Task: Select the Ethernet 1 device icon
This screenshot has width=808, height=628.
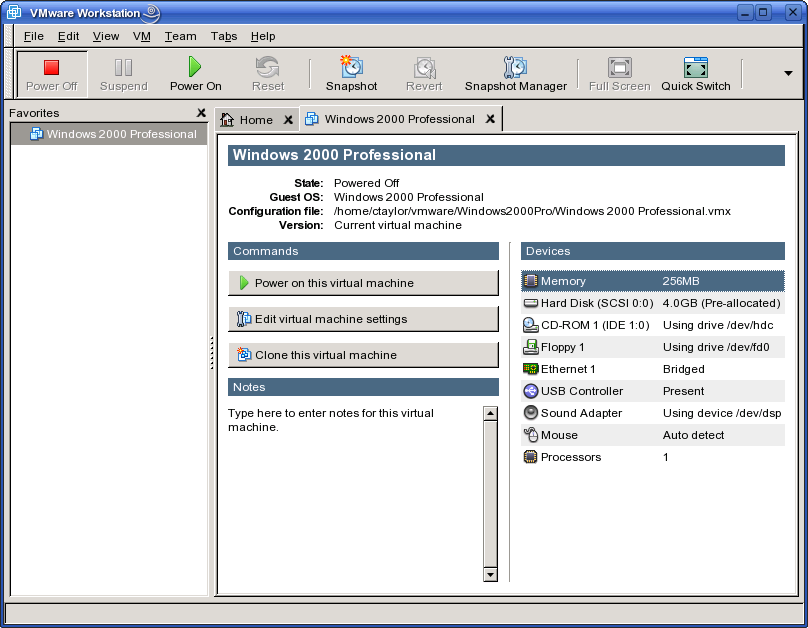Action: click(530, 369)
